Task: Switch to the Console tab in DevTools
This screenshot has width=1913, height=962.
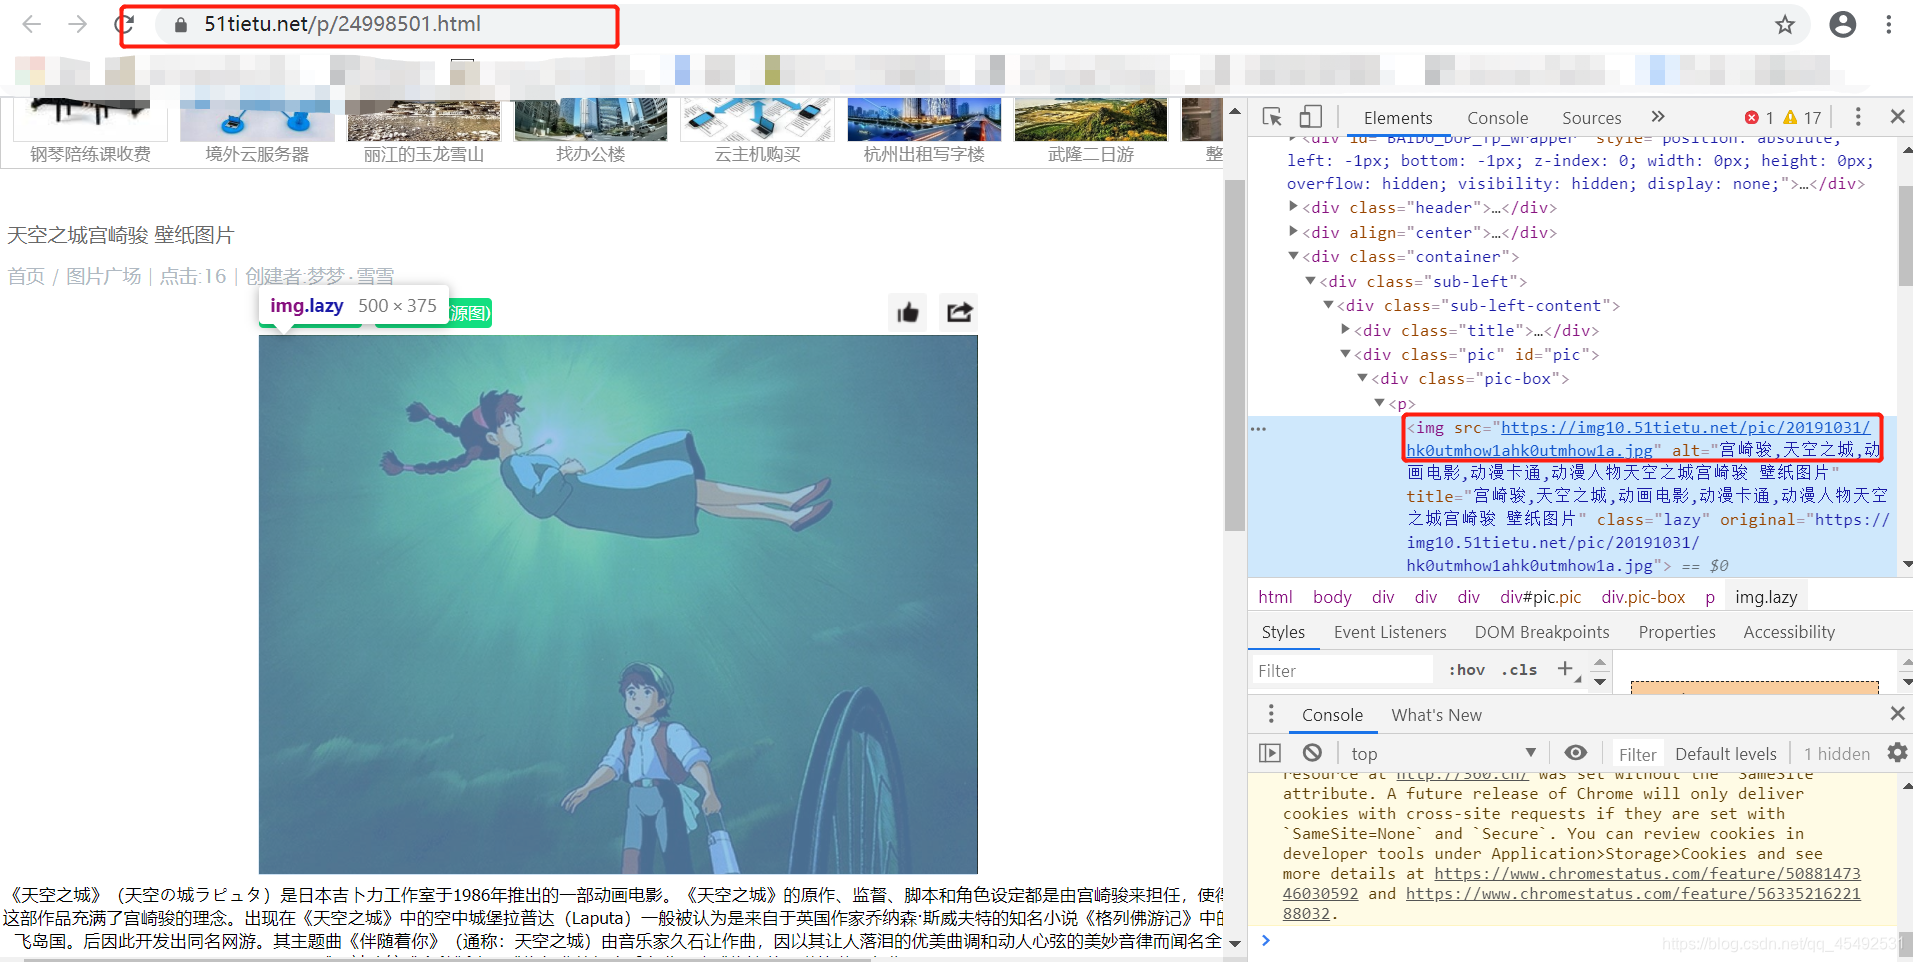Action: [1497, 118]
